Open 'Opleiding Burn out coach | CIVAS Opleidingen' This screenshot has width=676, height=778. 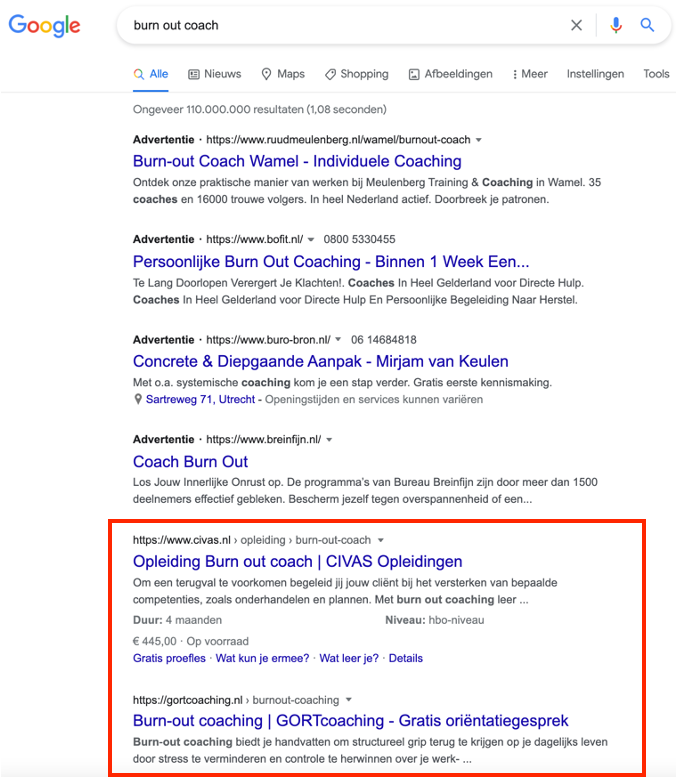click(x=298, y=561)
